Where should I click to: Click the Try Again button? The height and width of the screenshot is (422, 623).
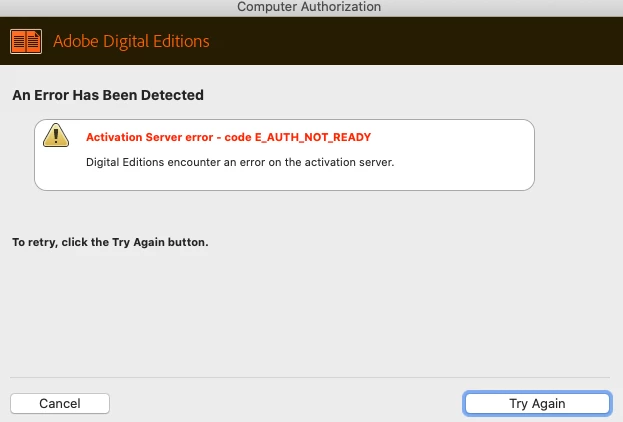[x=537, y=403]
